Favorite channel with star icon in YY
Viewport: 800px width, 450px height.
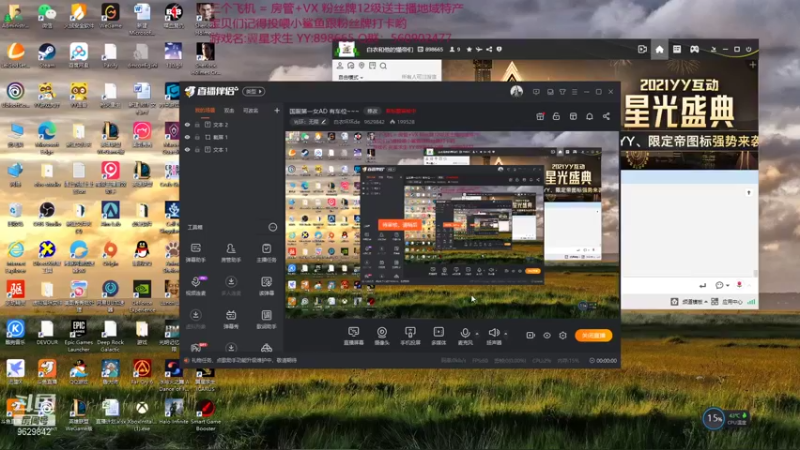pyautogui.click(x=469, y=49)
